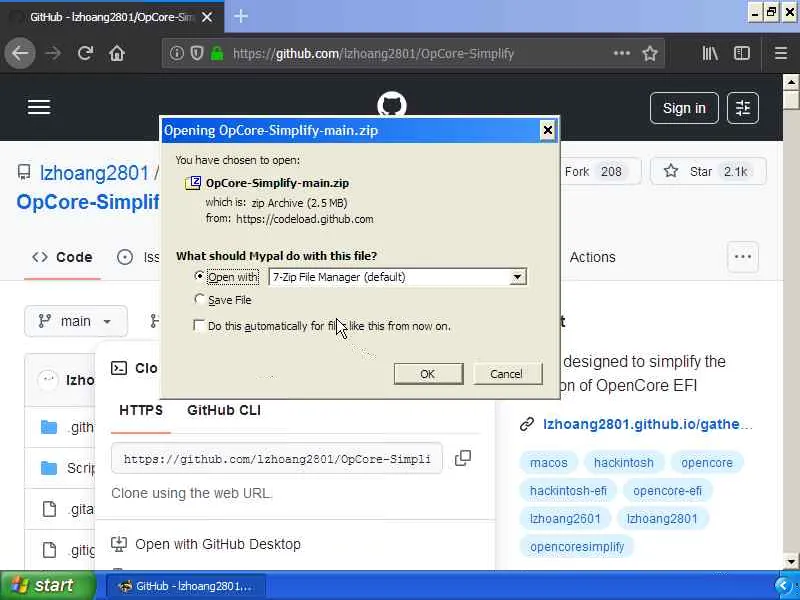Open GitHub's navigation hamburger menu
The height and width of the screenshot is (600, 800).
(x=39, y=107)
